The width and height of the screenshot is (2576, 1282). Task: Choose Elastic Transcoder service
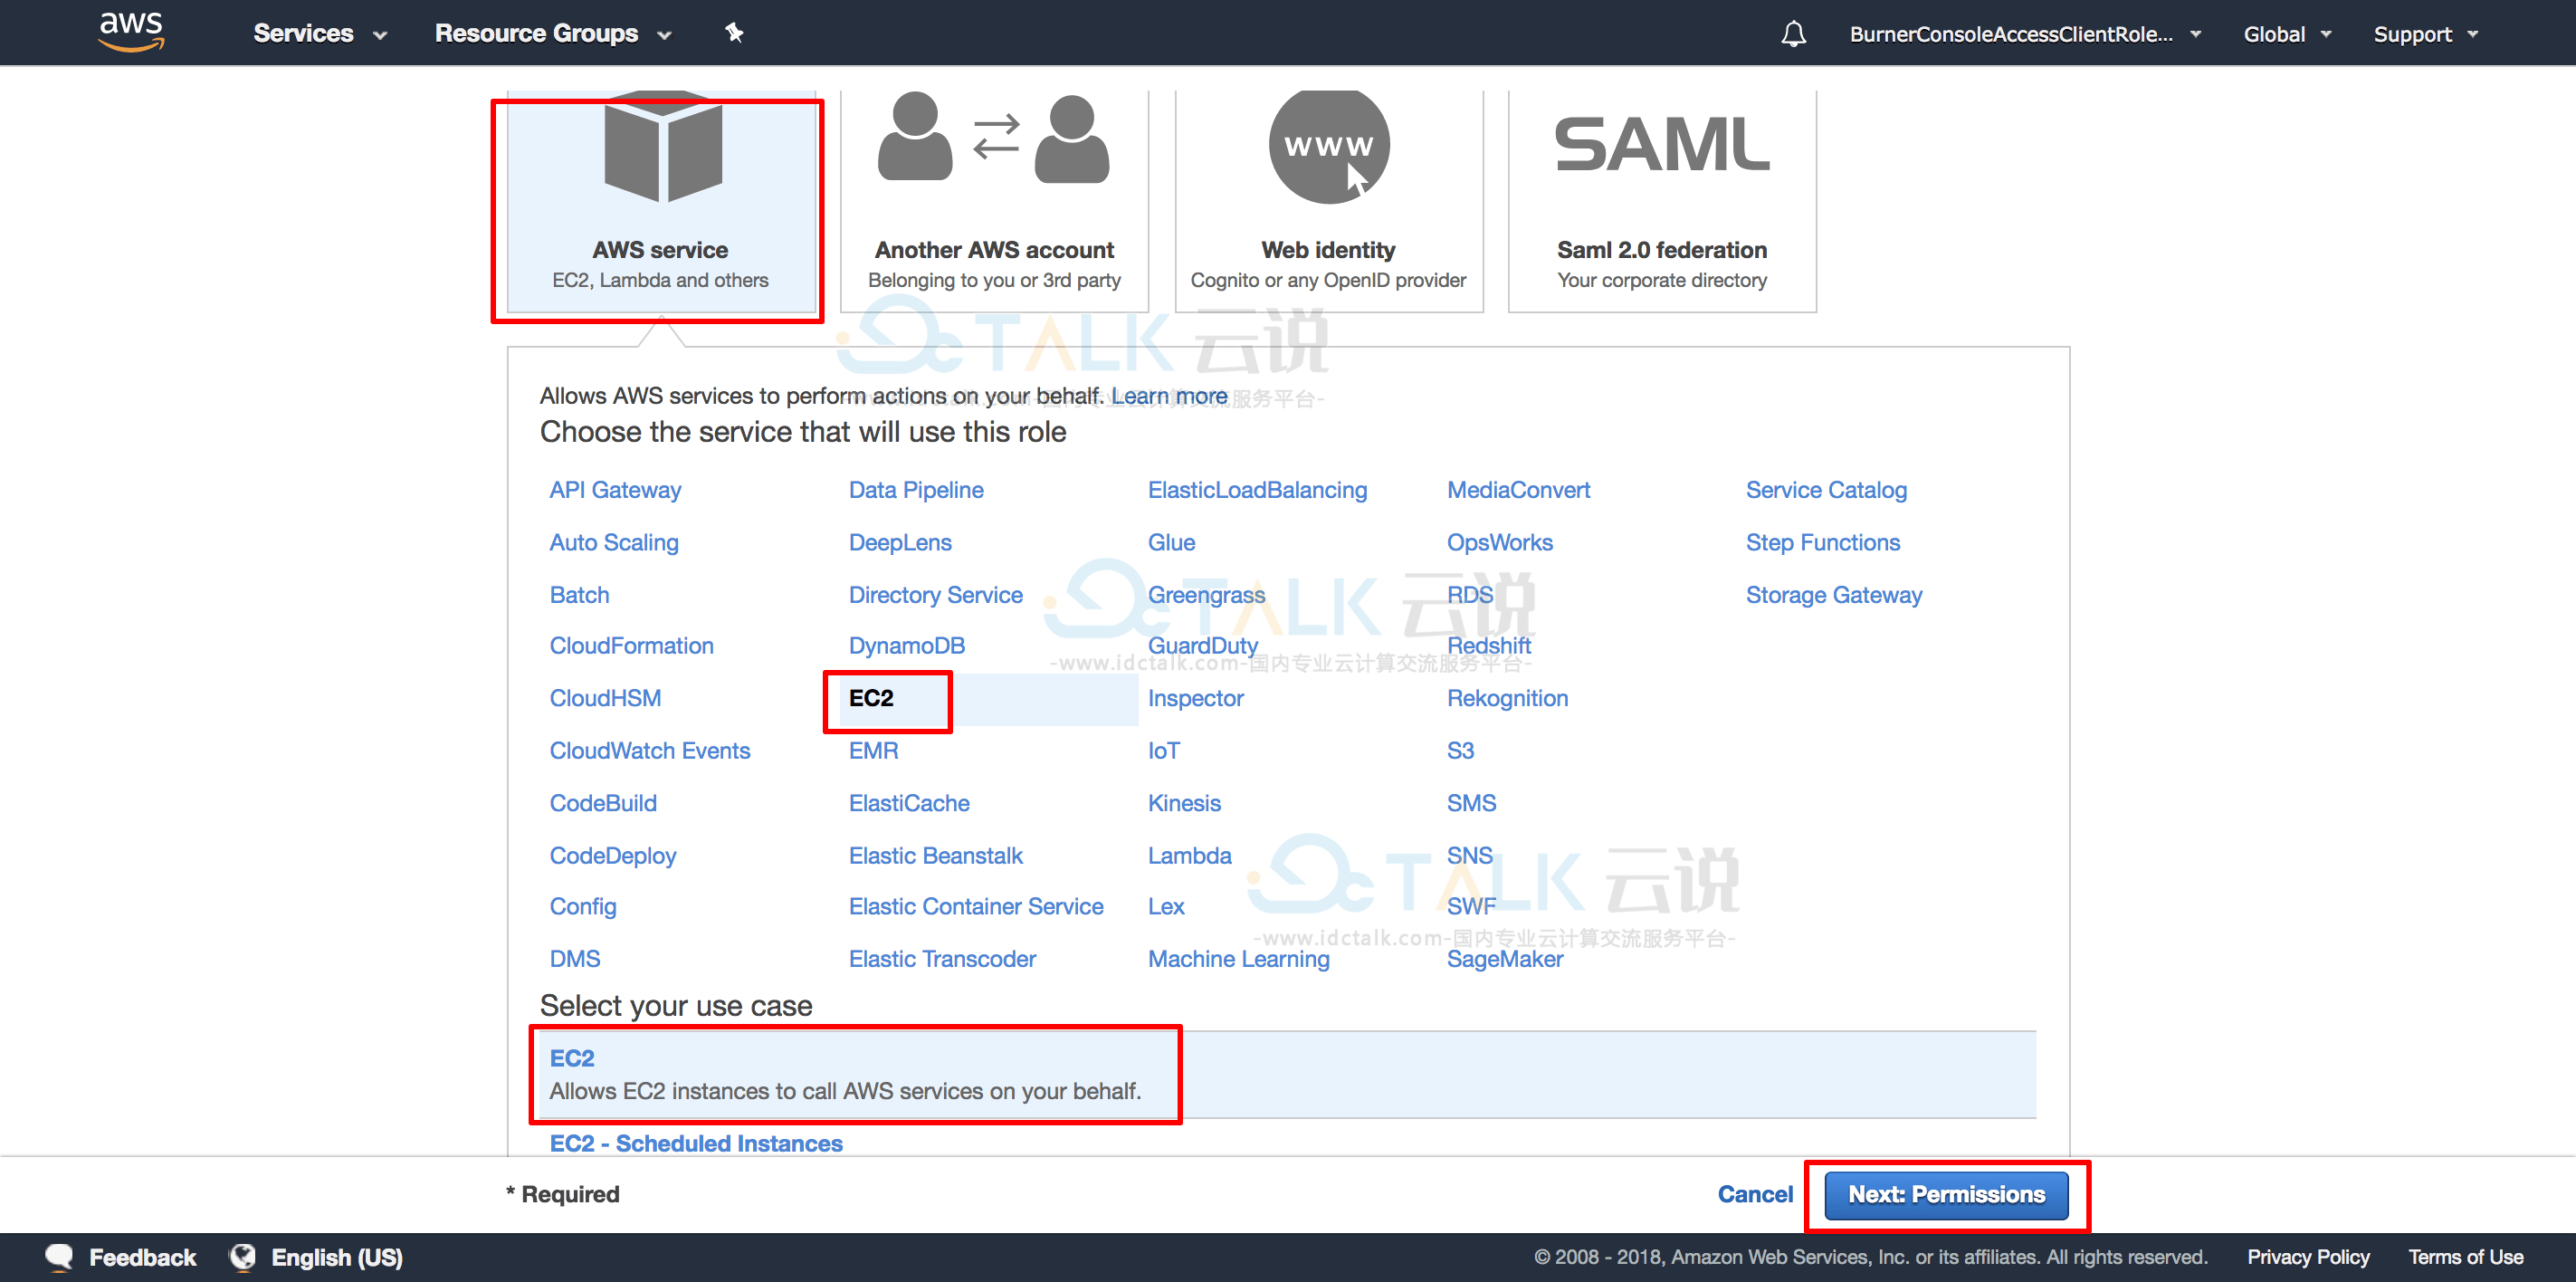pos(942,959)
